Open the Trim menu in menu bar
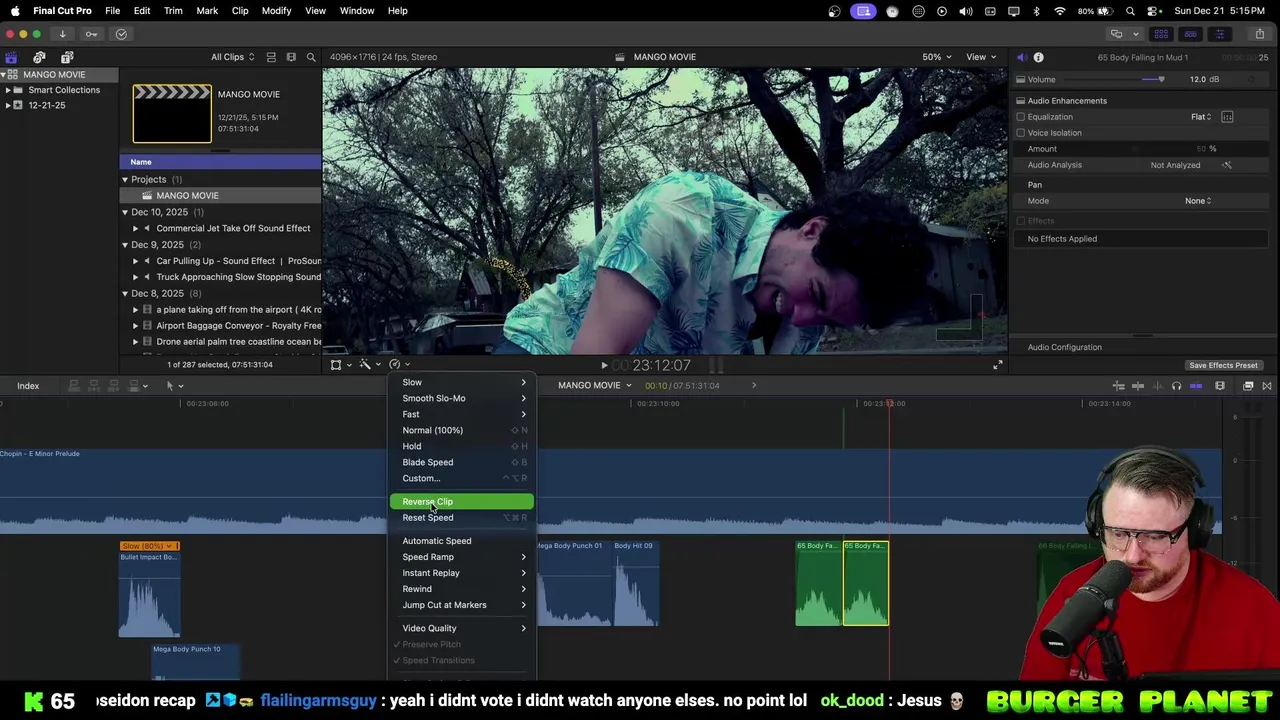The height and width of the screenshot is (720, 1280). pyautogui.click(x=173, y=11)
